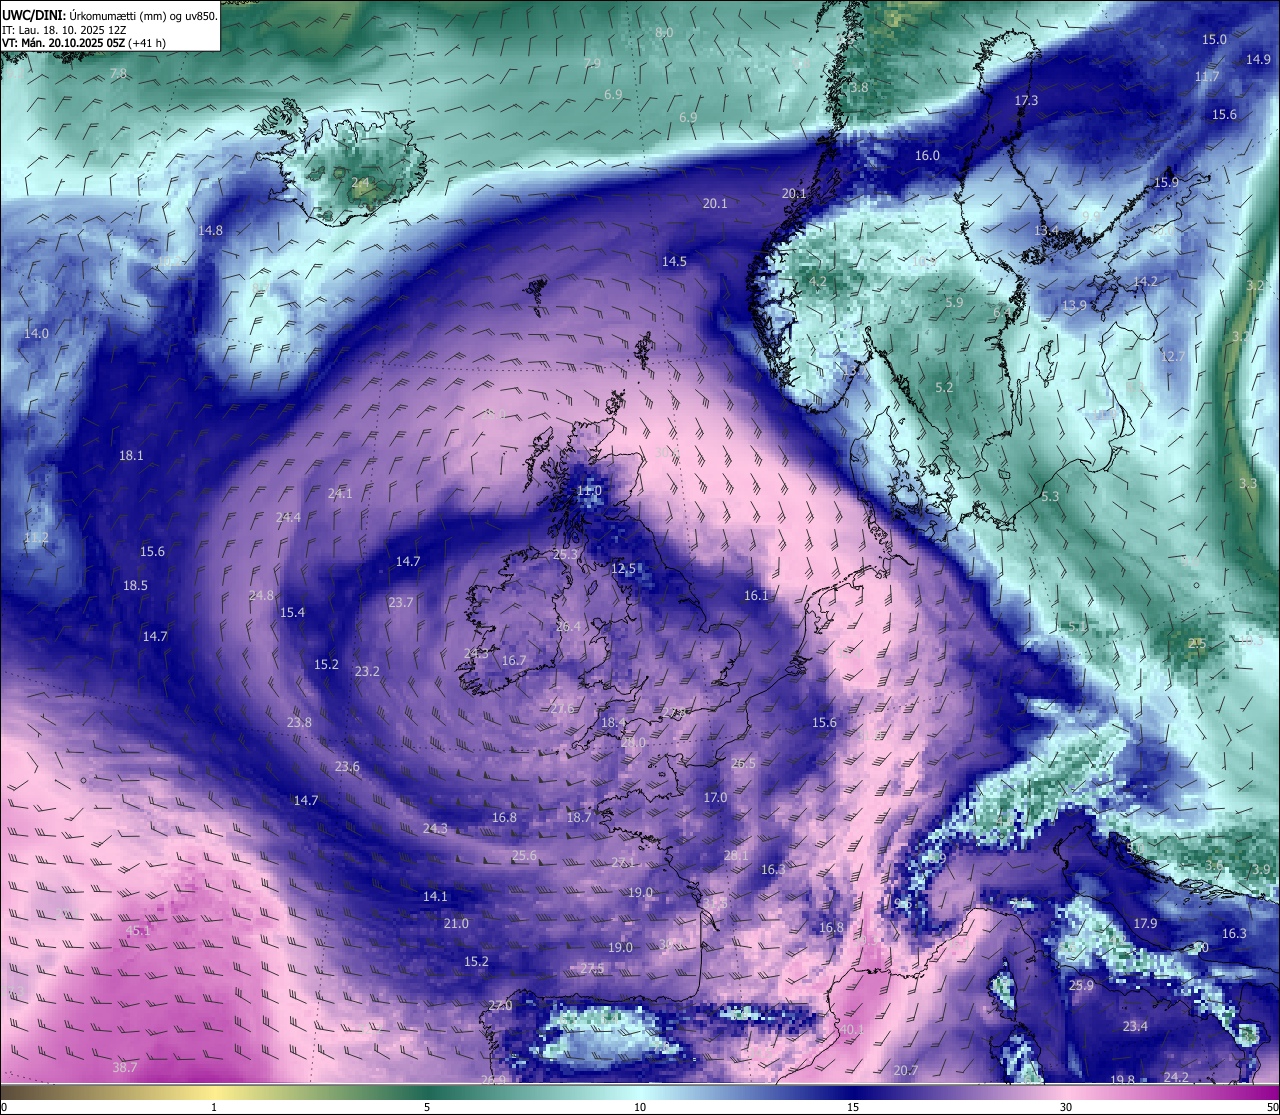Click the 26.4 value over the Irish Sea
The image size is (1280, 1115).
pyautogui.click(x=568, y=627)
